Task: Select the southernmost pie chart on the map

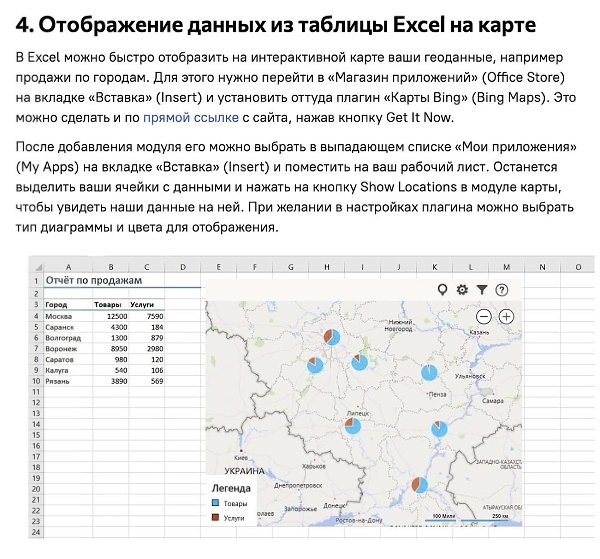Action: click(x=420, y=485)
